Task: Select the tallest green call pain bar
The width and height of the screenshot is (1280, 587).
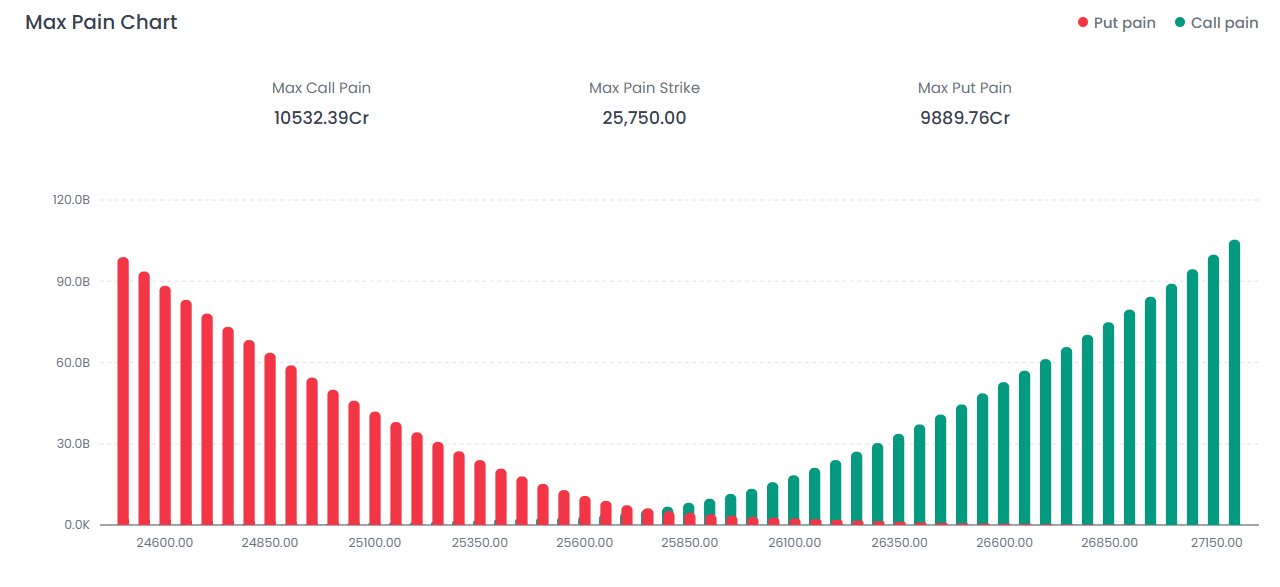Action: tap(1234, 382)
